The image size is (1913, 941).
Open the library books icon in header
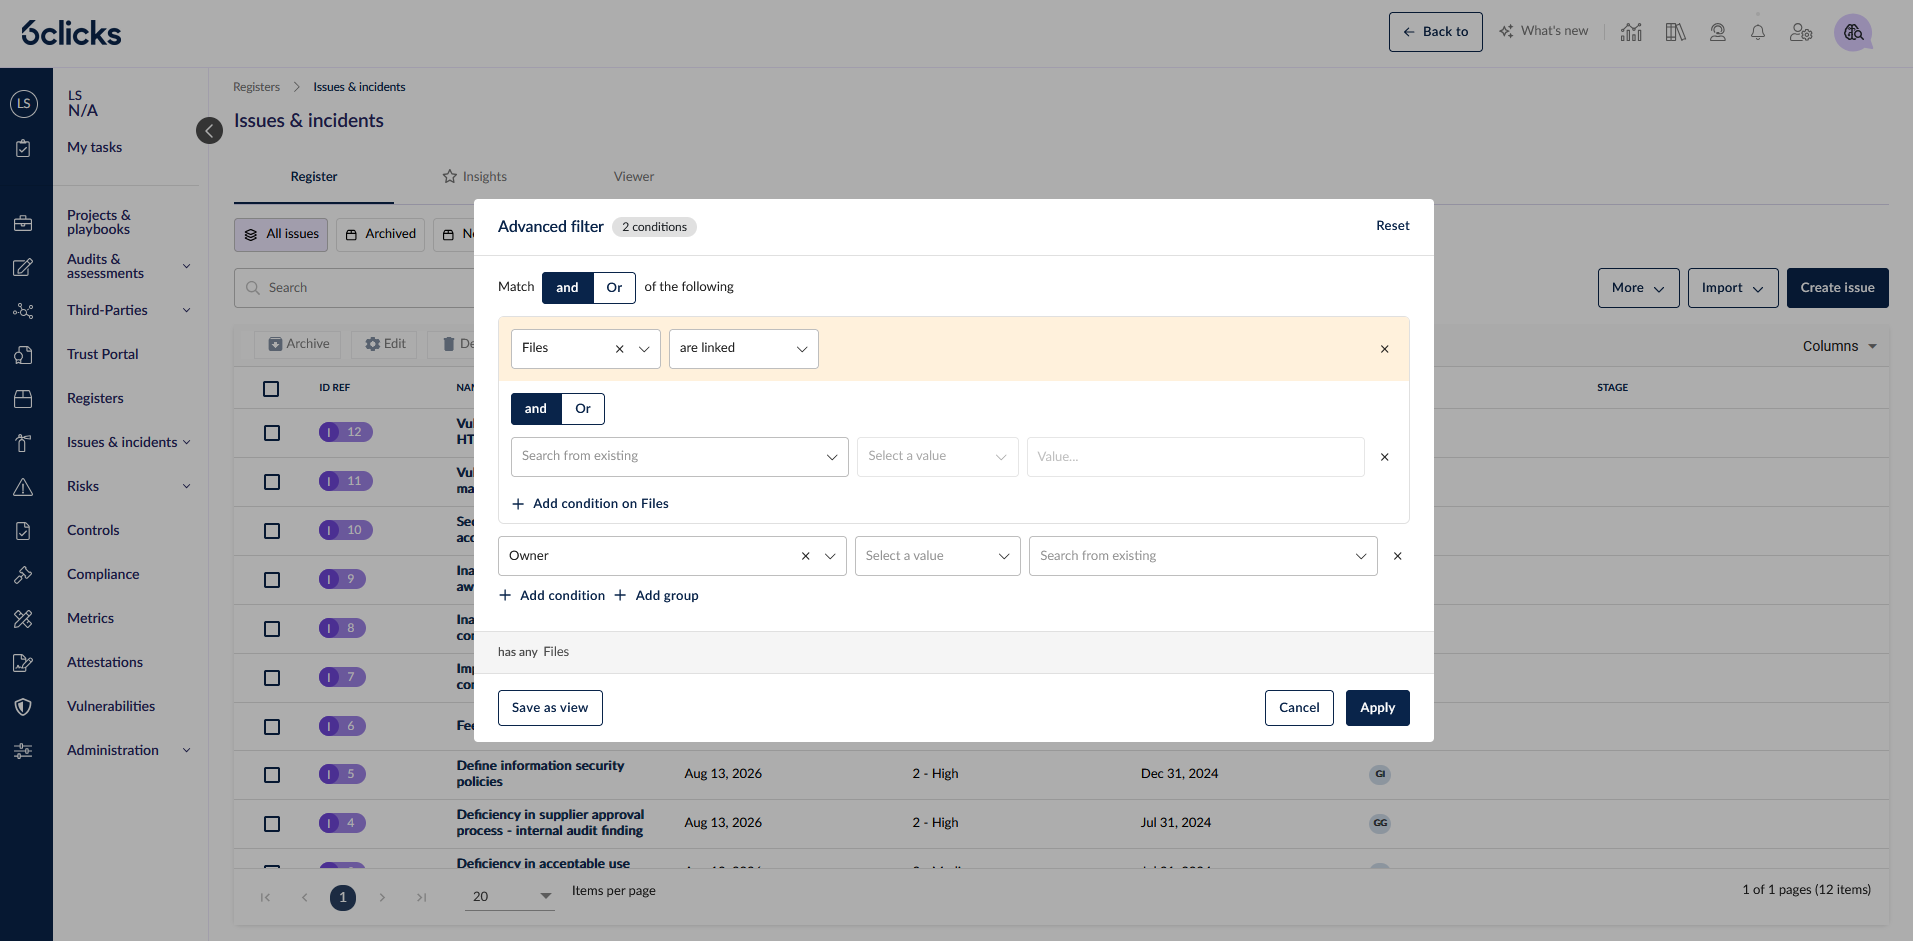coord(1675,32)
